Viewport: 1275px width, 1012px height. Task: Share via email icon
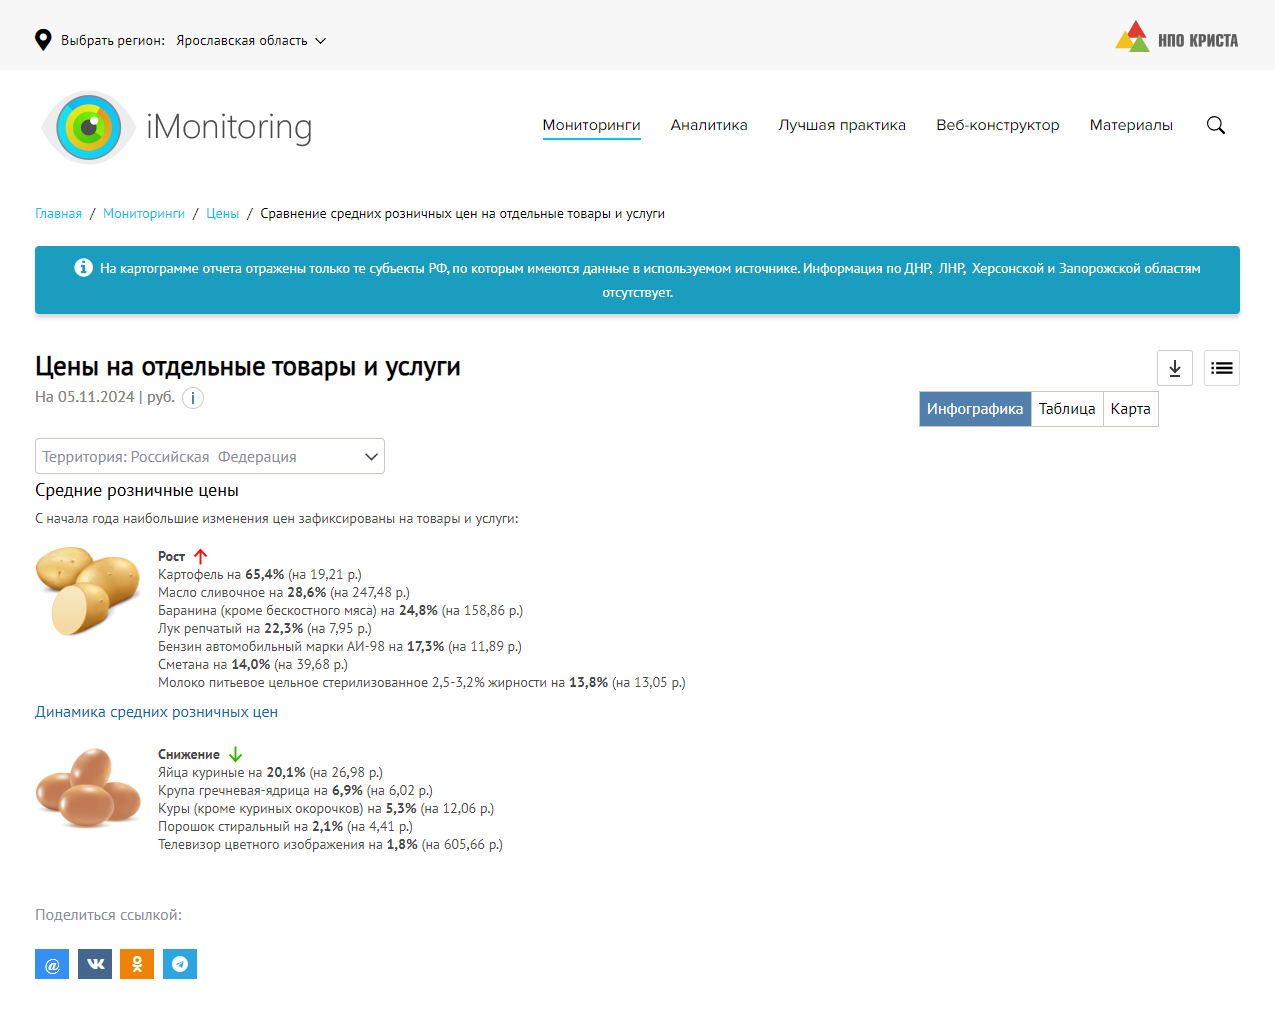[52, 964]
